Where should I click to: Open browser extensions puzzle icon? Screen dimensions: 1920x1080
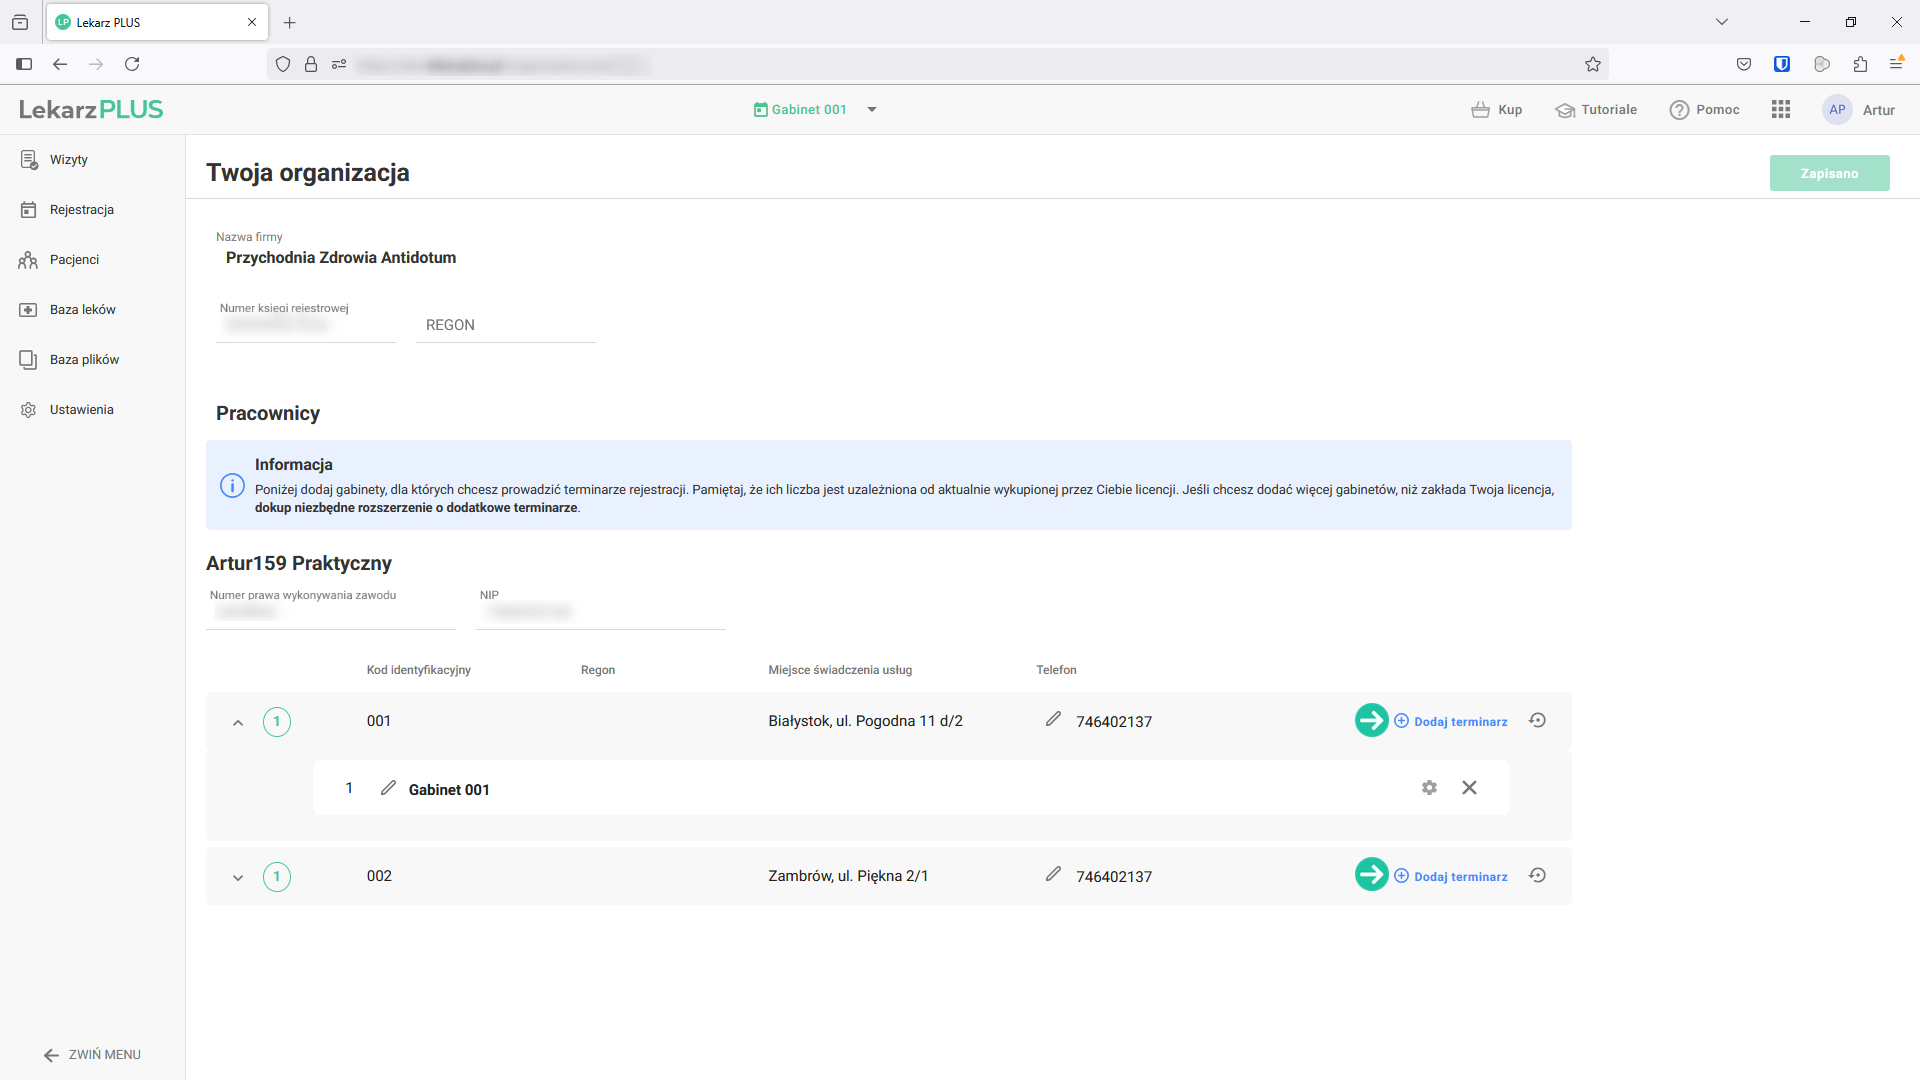(x=1860, y=64)
